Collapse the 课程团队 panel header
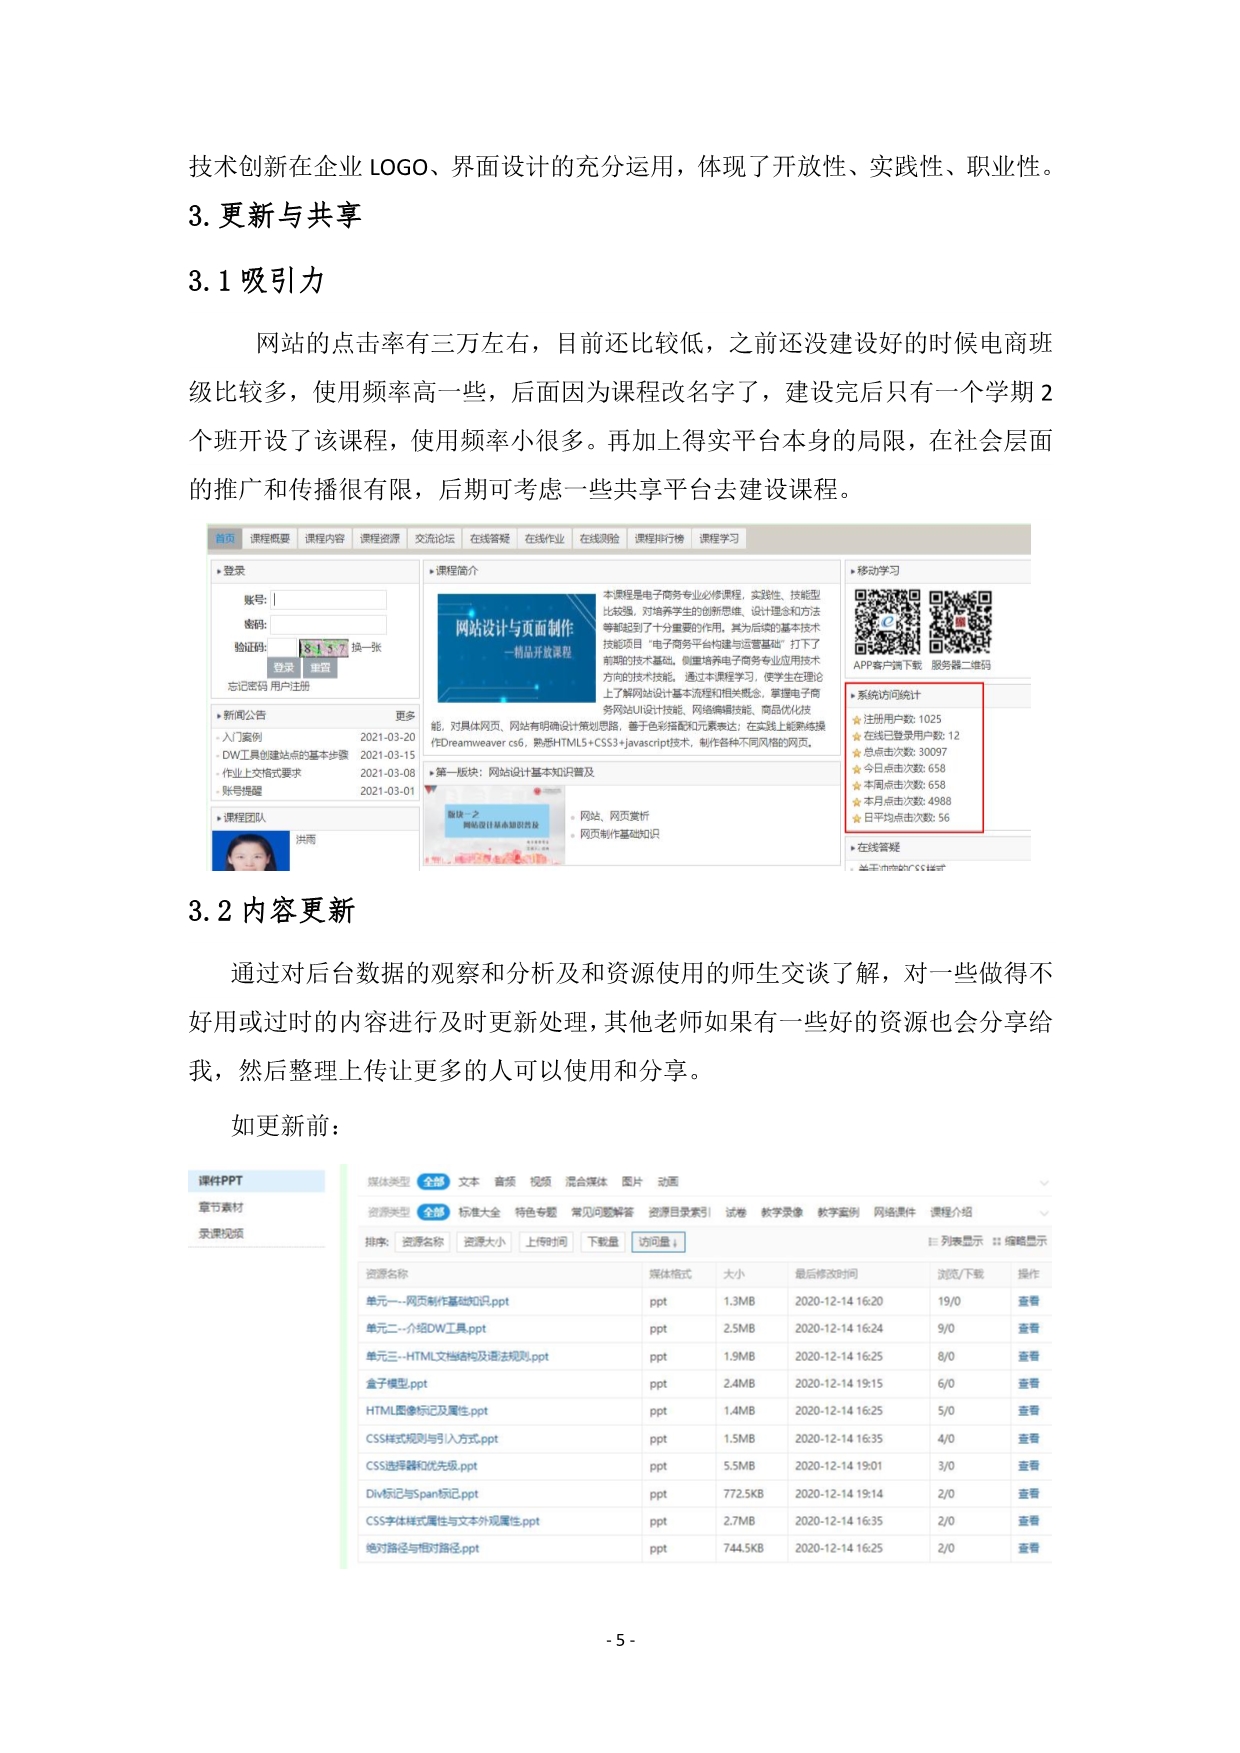The width and height of the screenshot is (1240, 1753). (x=314, y=818)
